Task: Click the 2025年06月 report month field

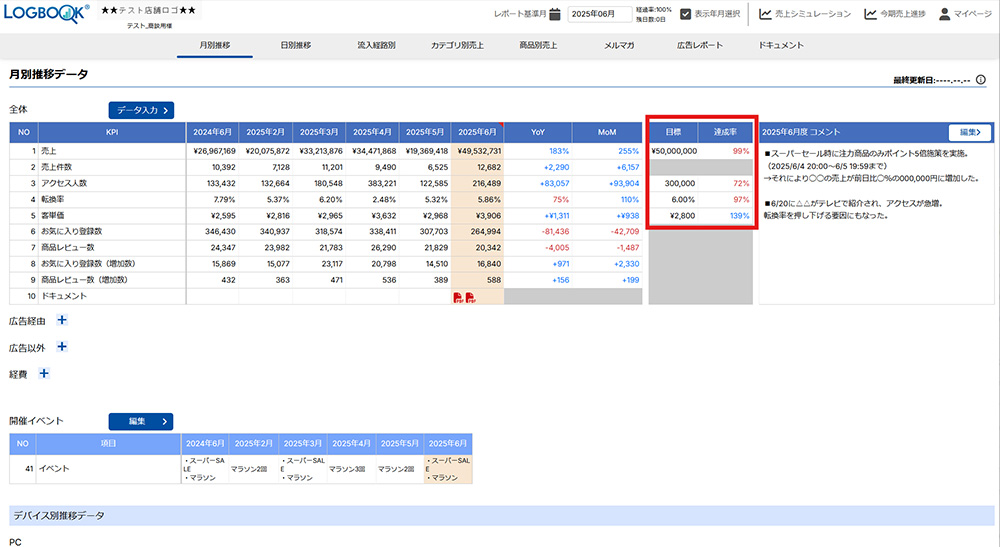Action: [599, 14]
